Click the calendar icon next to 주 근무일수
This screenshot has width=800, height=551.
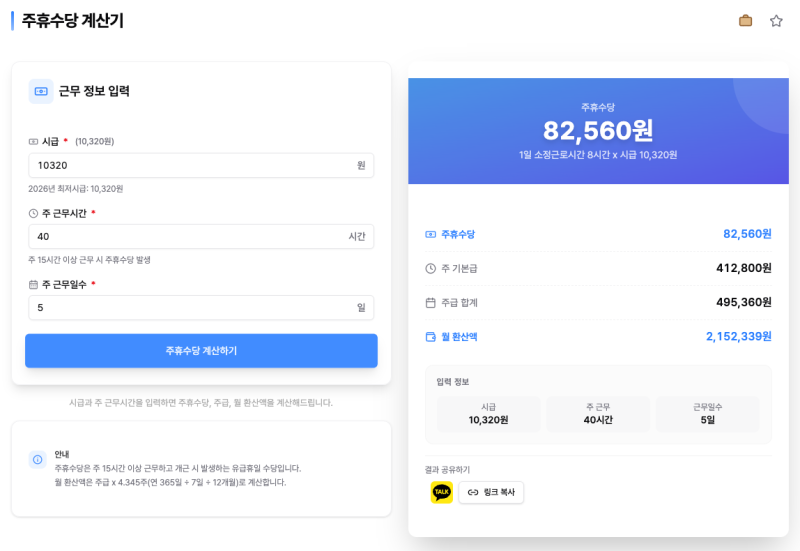(x=33, y=284)
